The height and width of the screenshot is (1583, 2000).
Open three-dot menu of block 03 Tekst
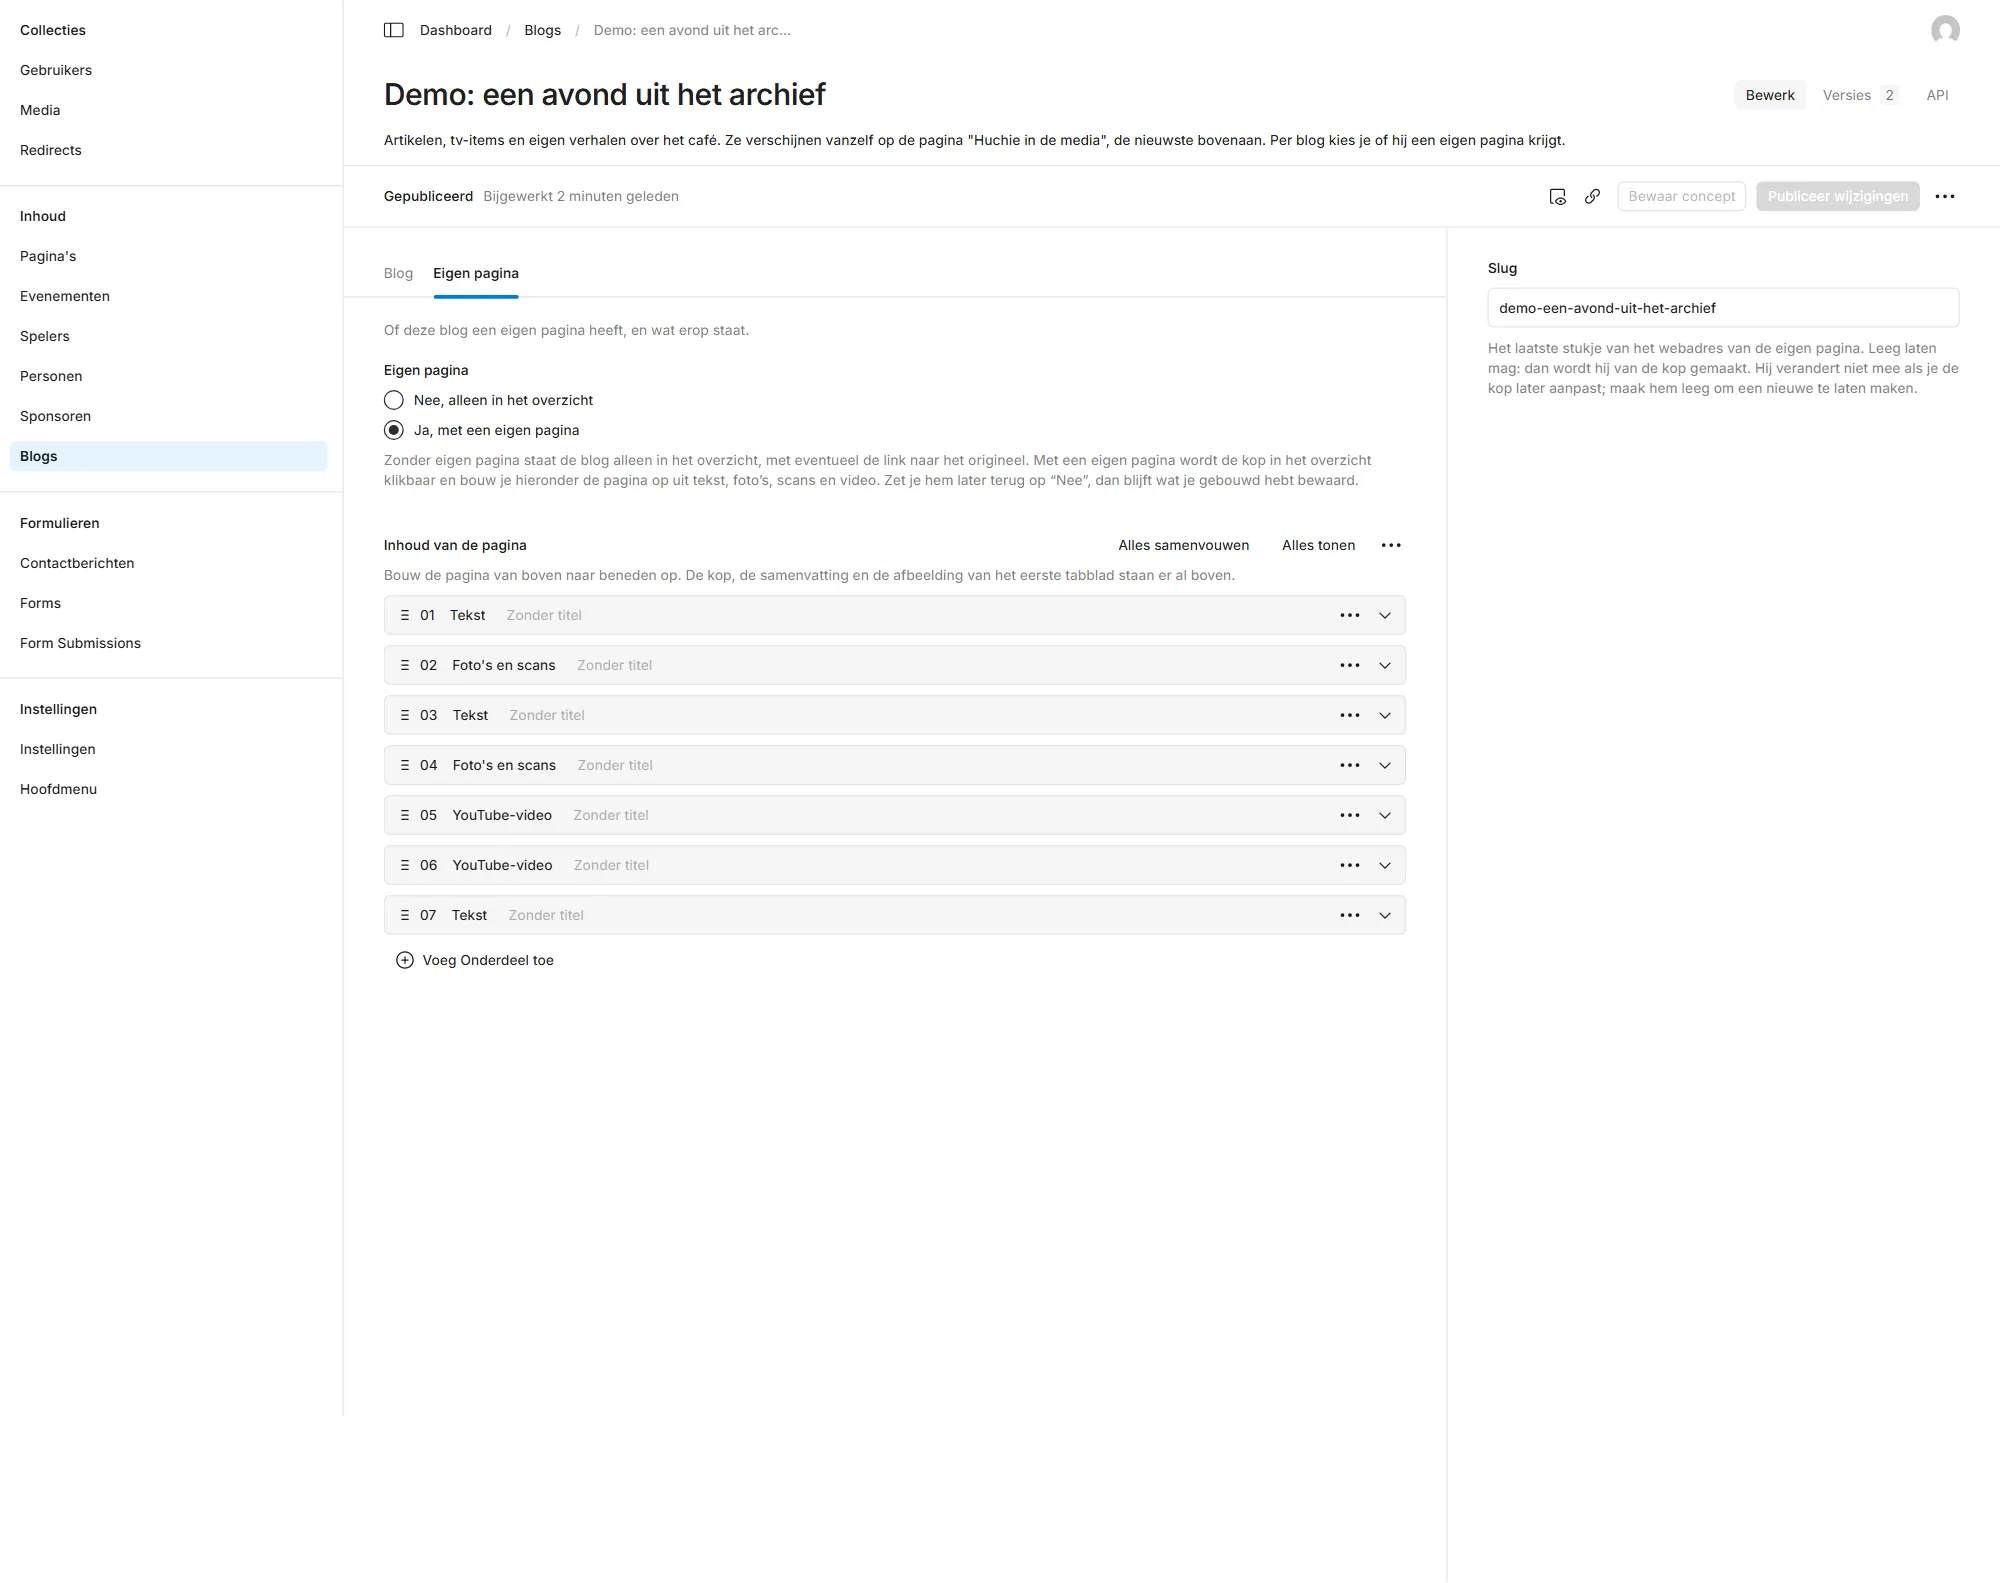1350,715
